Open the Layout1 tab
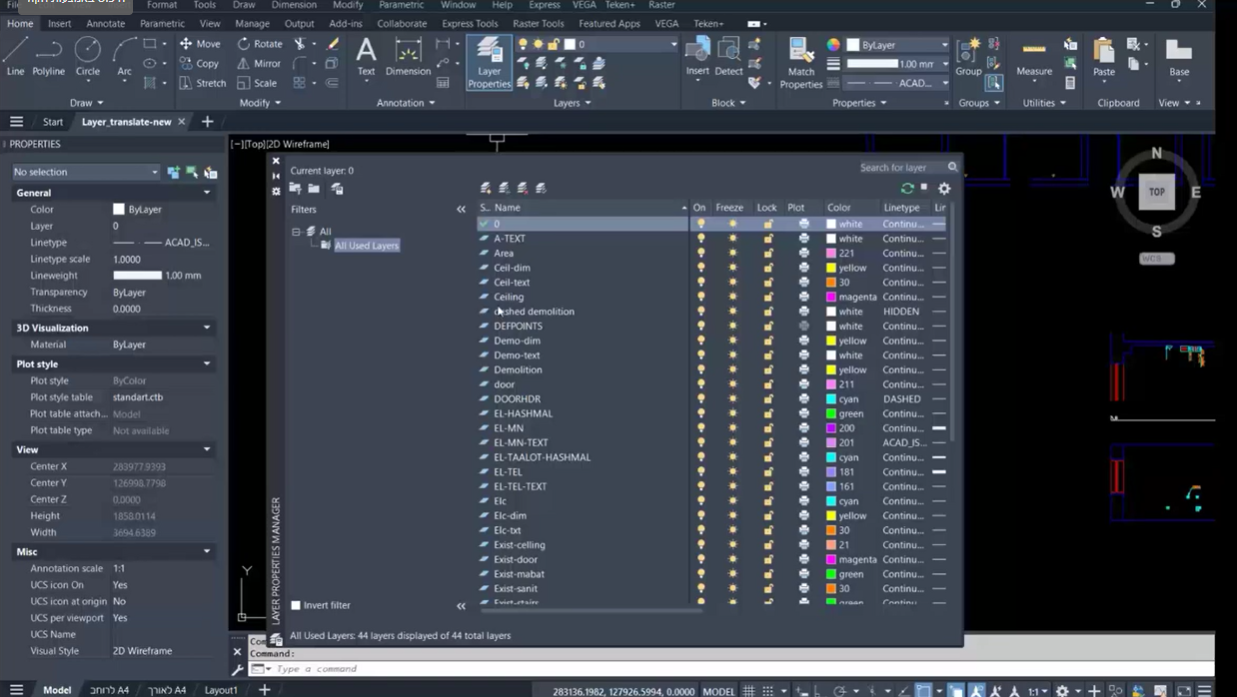Screen dimensions: 1237x697 [x=221, y=689]
